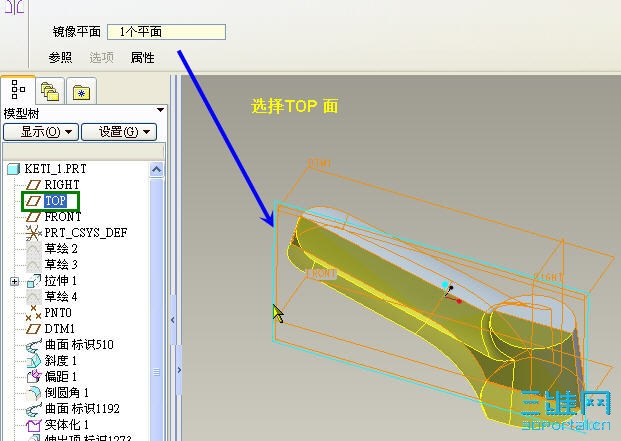This screenshot has height=441, width=621.
Task: Select DTM1 datum plane in tree
Action: 59,329
